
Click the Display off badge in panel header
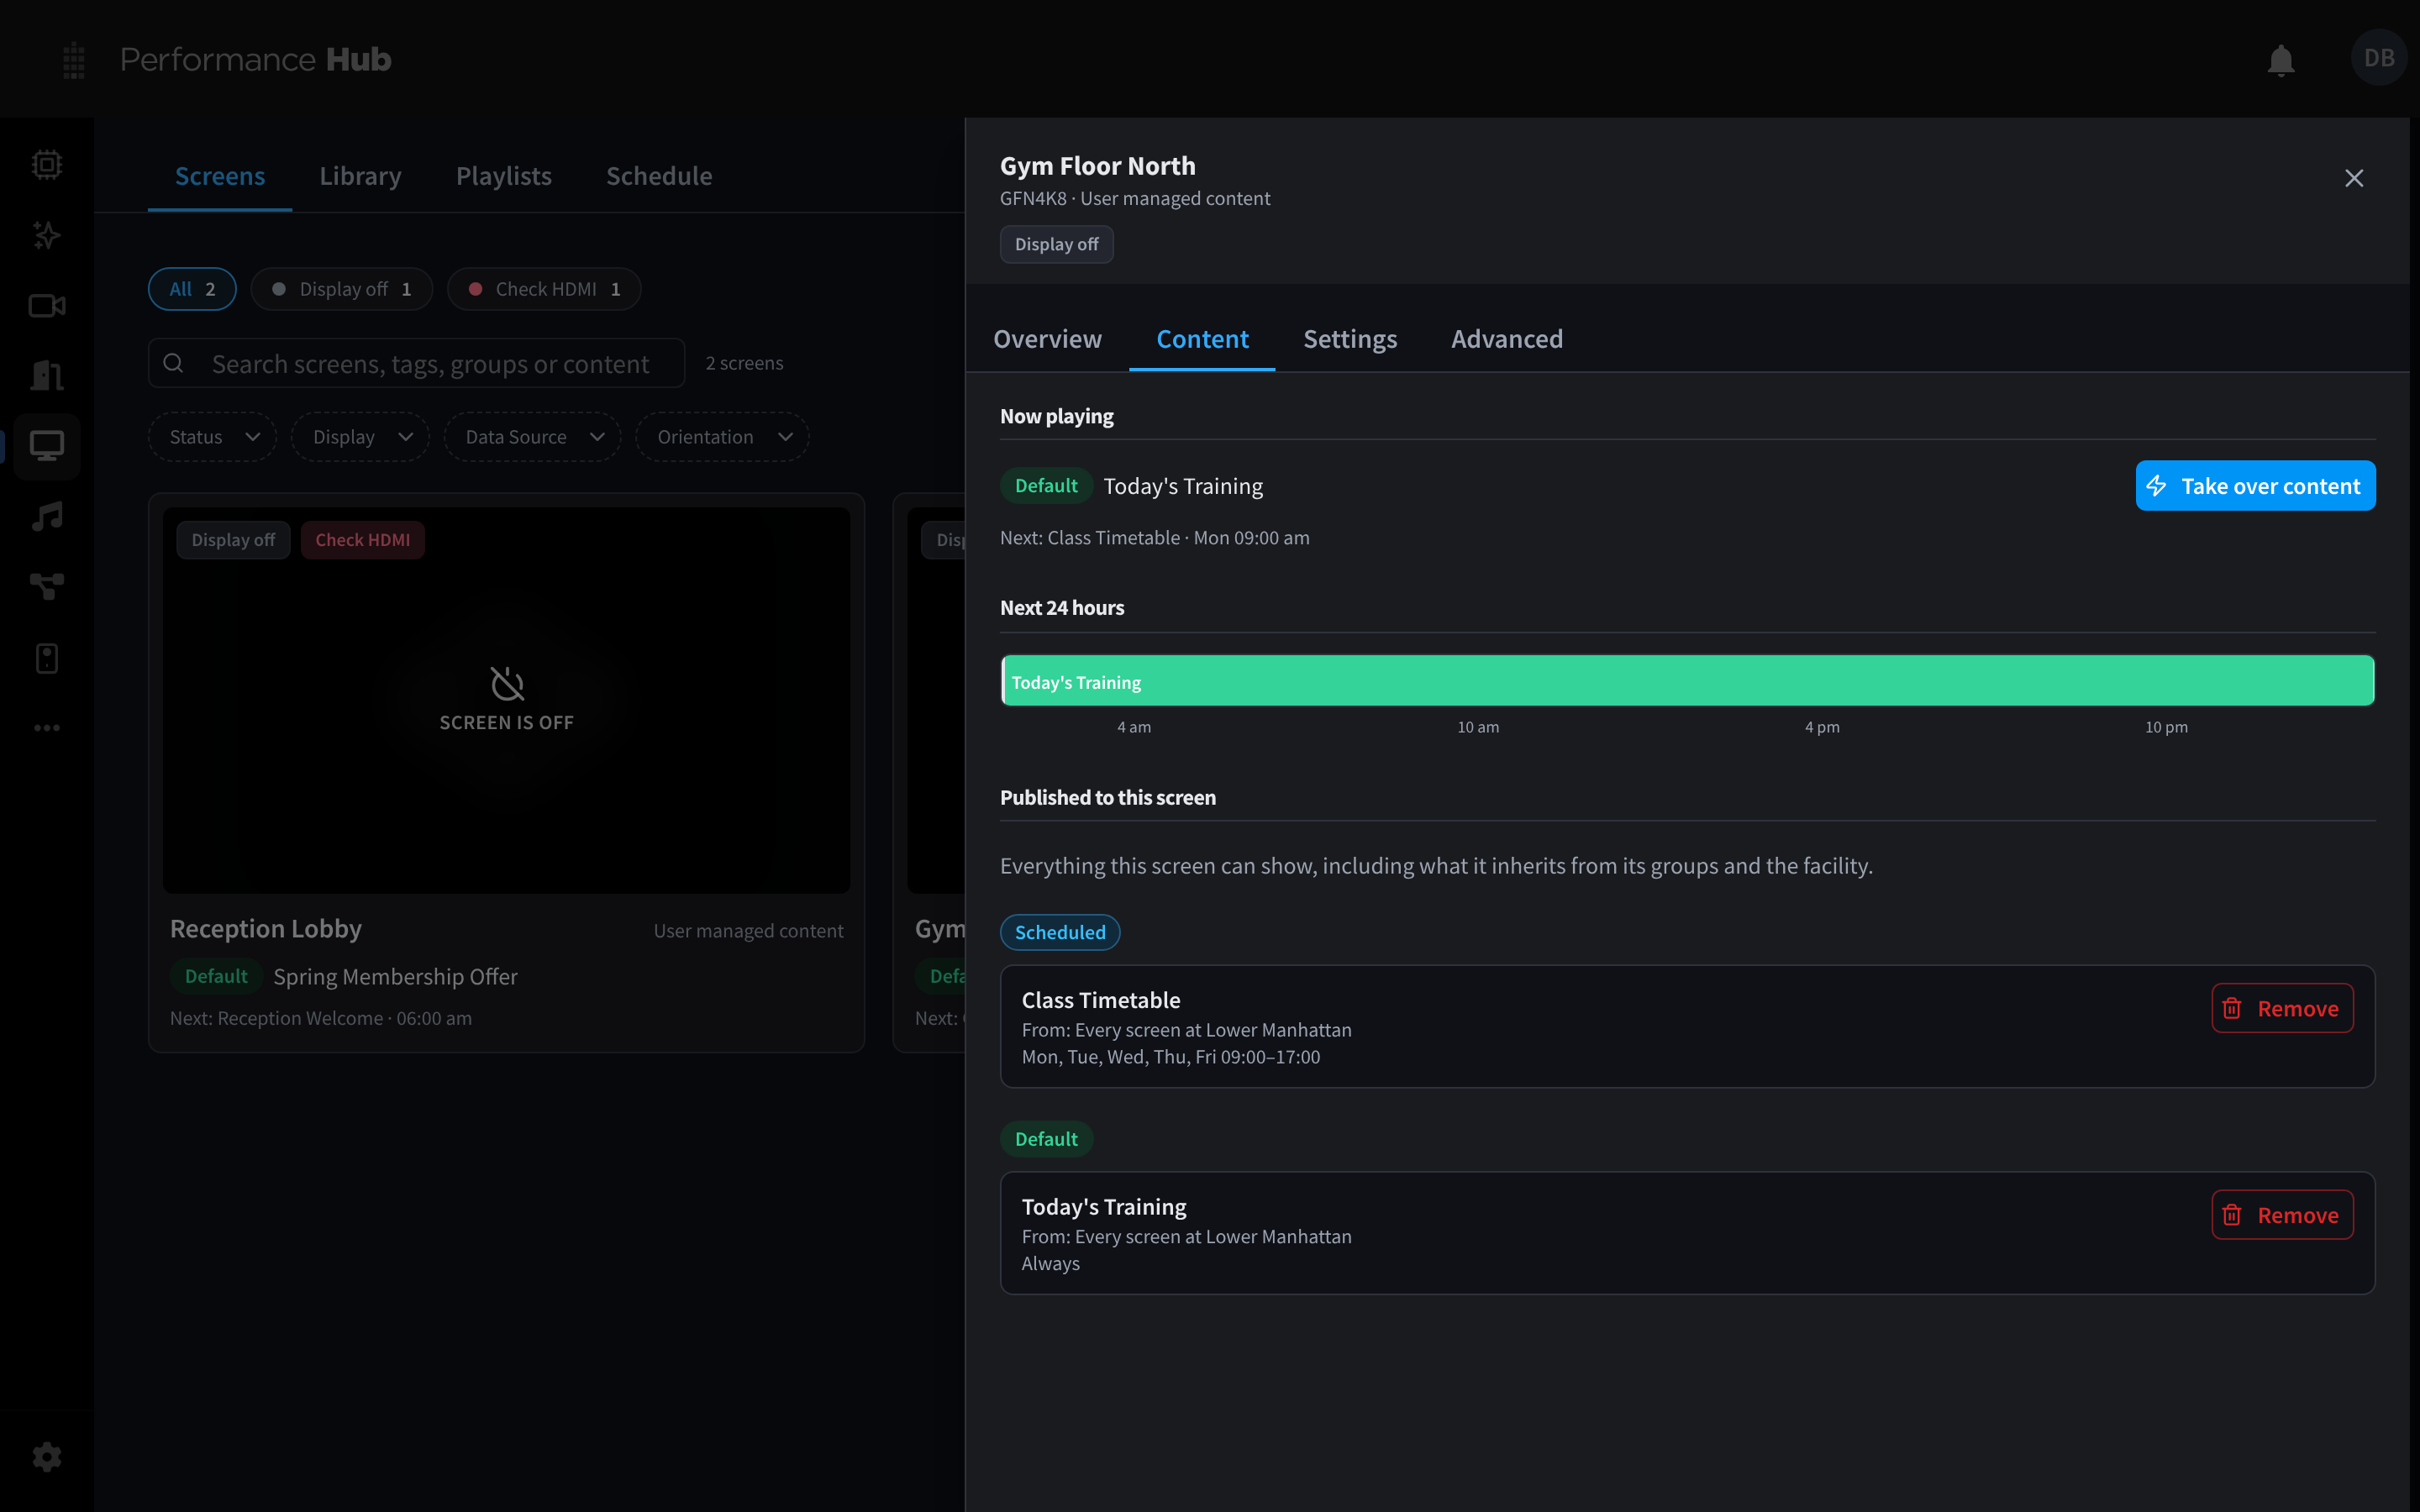(x=1056, y=244)
